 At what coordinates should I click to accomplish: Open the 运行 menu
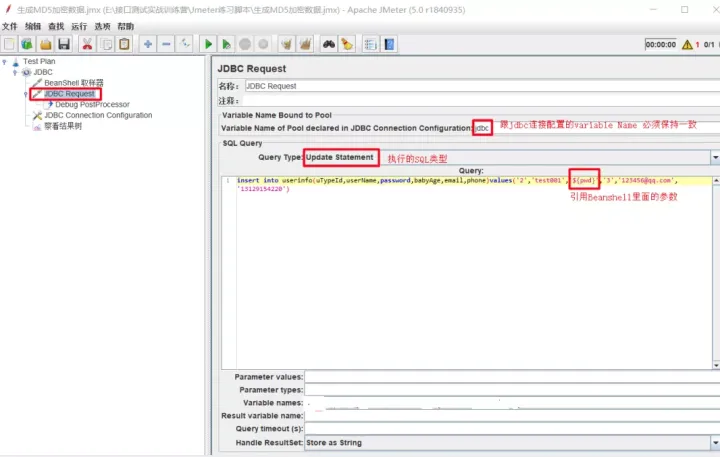[x=79, y=26]
